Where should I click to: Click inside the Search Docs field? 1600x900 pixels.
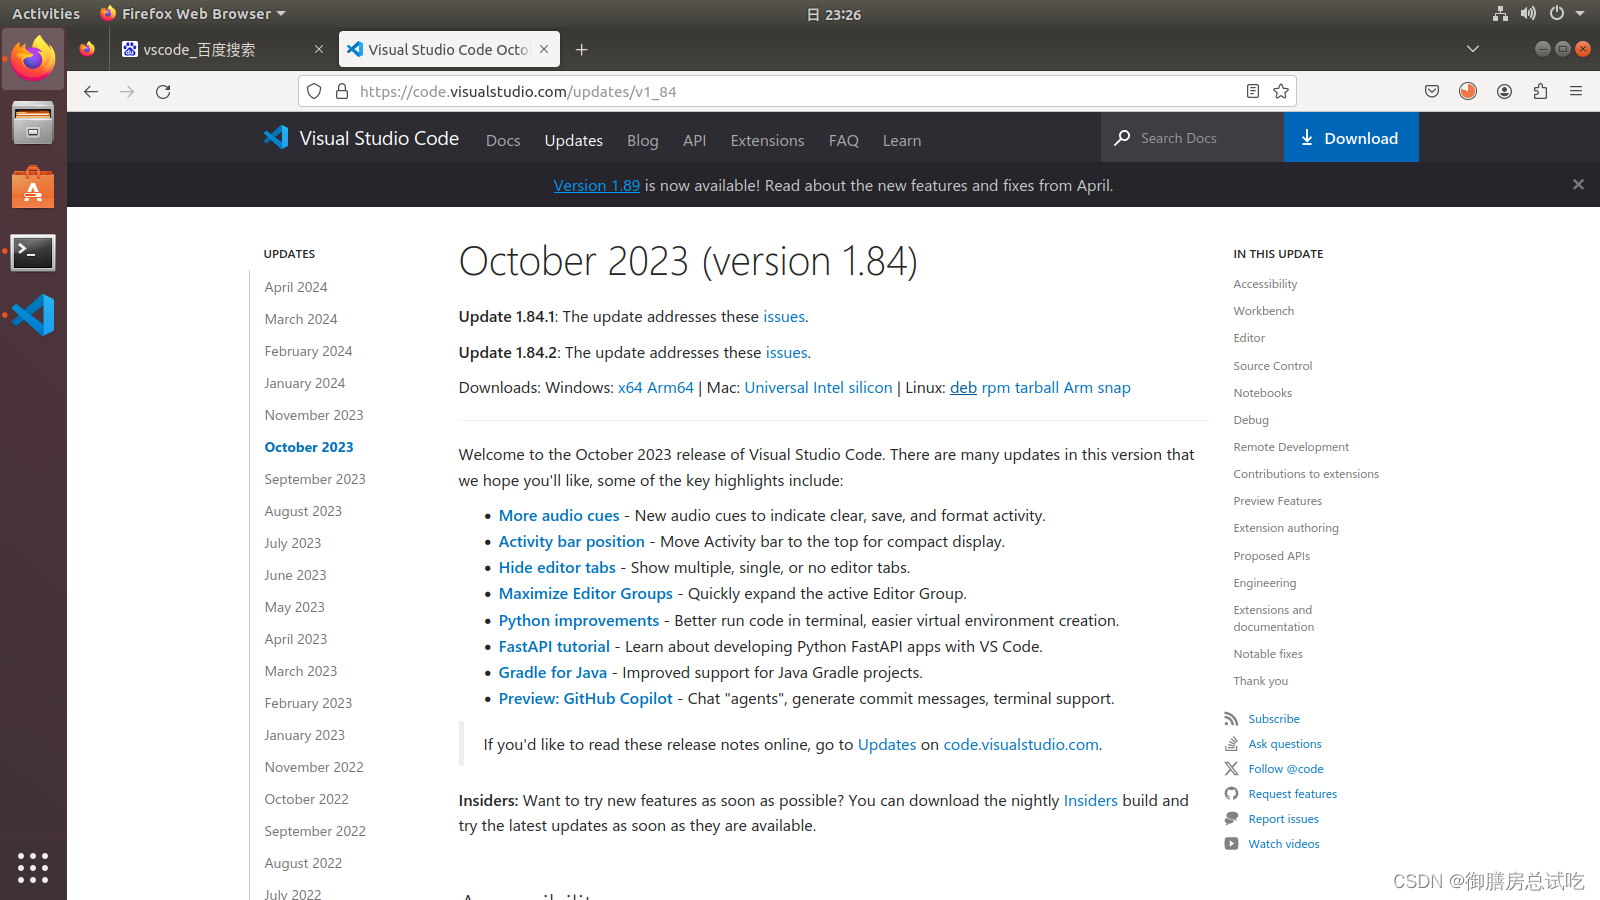pos(1190,137)
